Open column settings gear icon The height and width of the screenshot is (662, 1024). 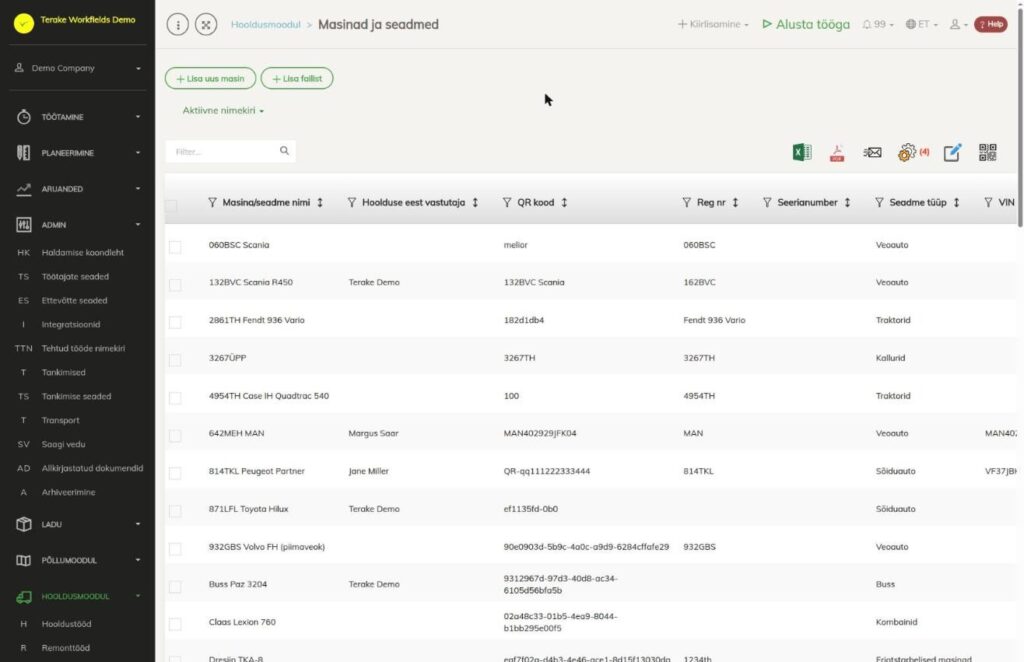906,152
